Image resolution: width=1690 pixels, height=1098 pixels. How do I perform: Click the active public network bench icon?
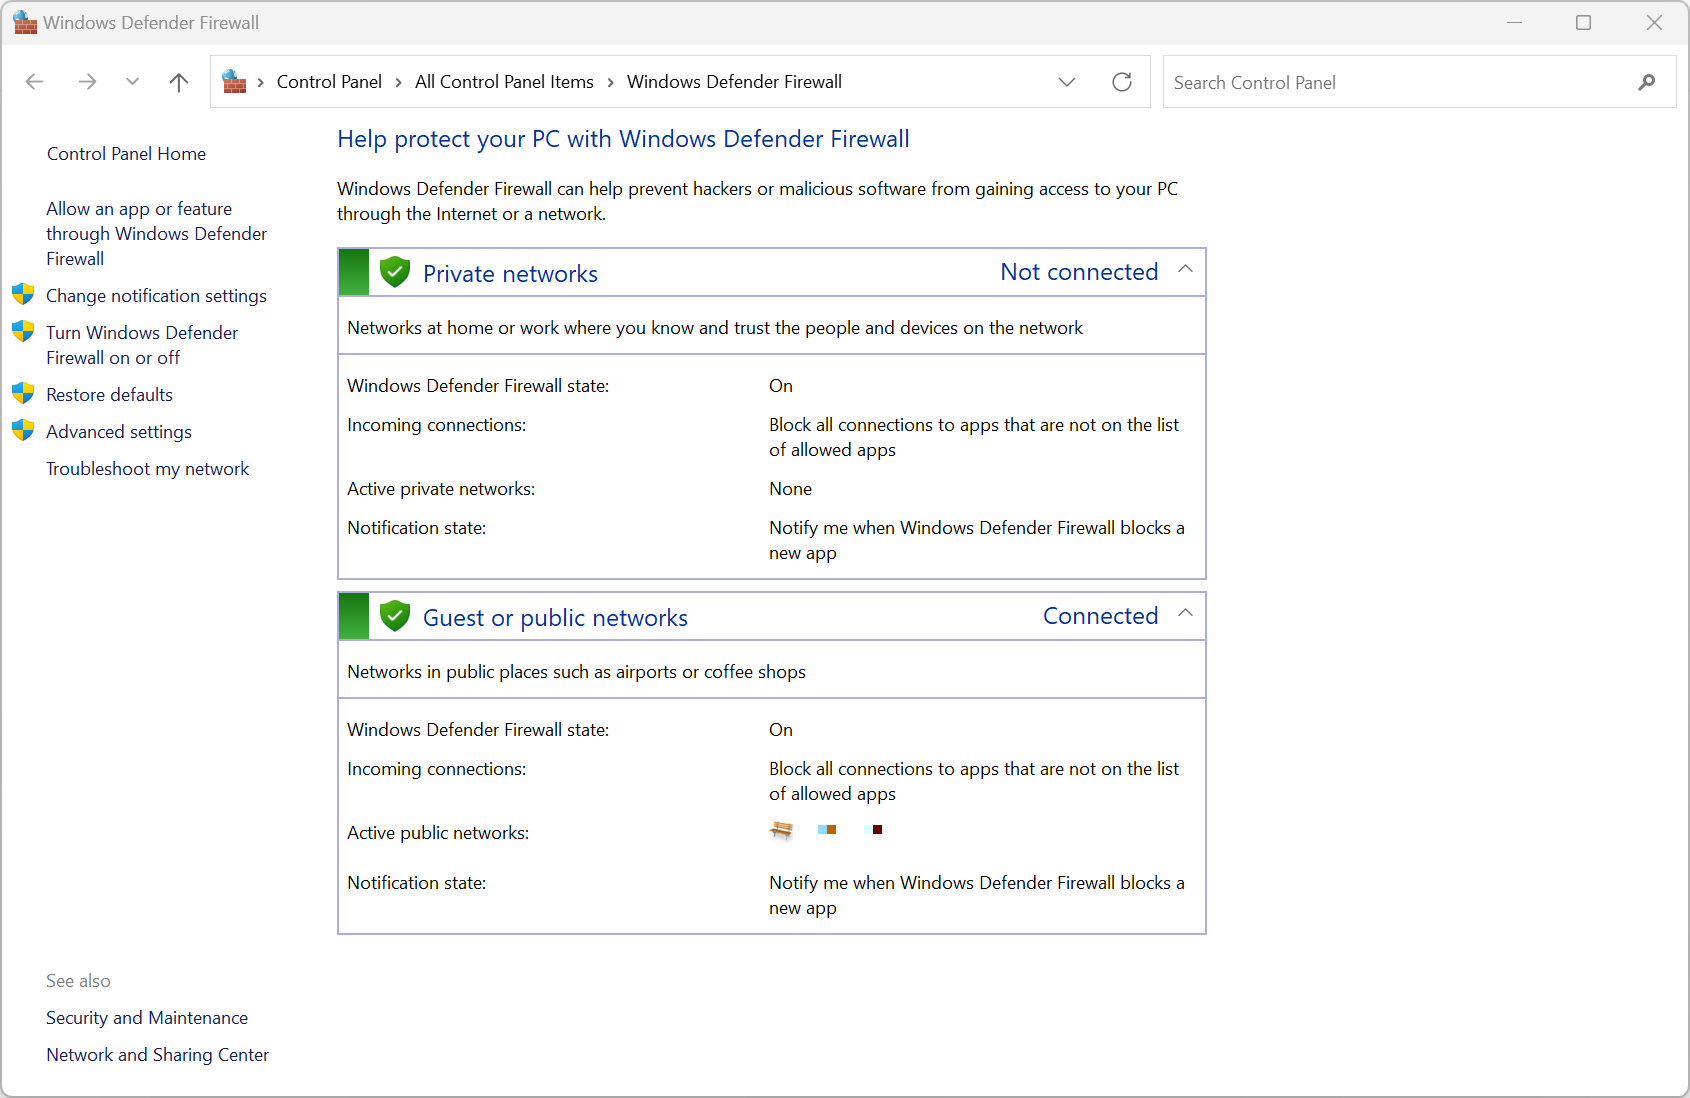pos(781,830)
